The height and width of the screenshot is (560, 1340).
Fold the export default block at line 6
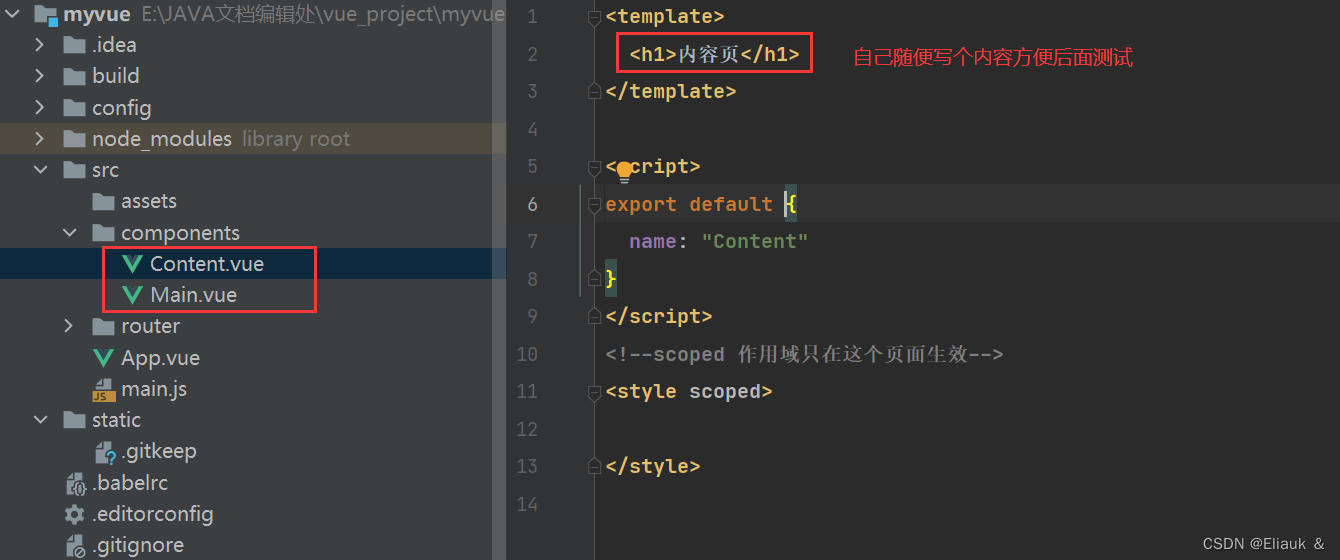(595, 204)
